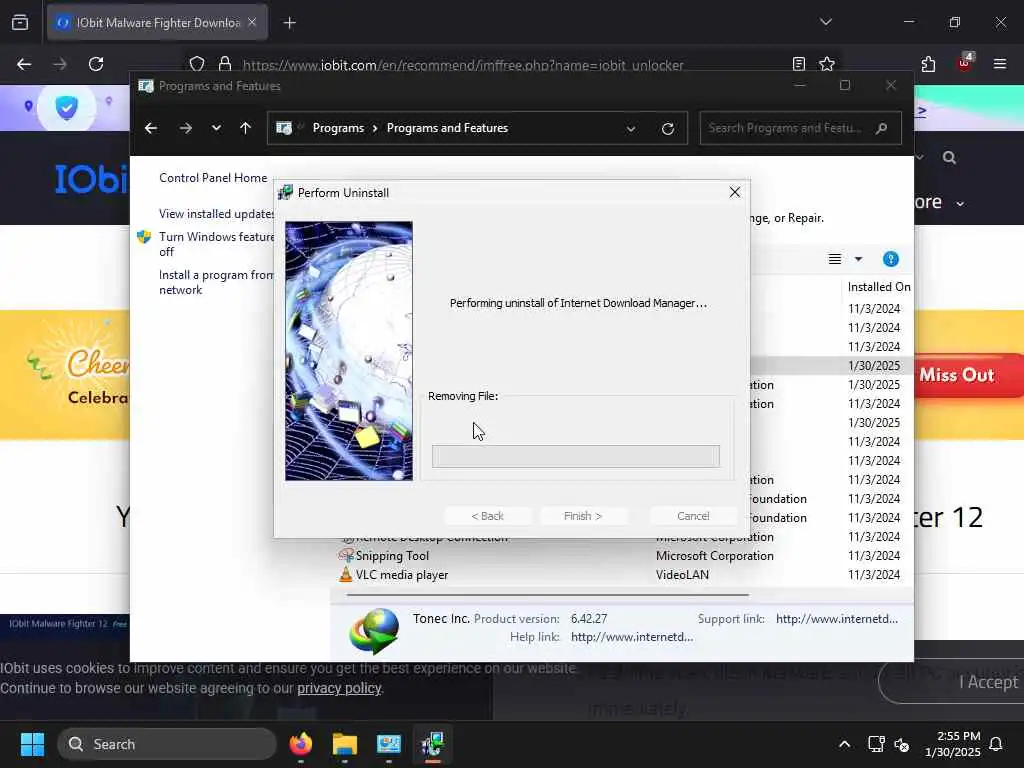The image size is (1024, 768).
Task: Click the Cancel button in uninstall dialog
Action: [693, 516]
